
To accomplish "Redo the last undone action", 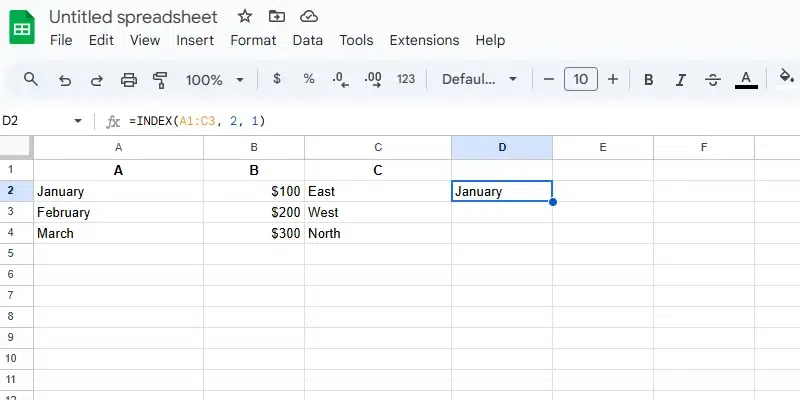I will pos(96,80).
